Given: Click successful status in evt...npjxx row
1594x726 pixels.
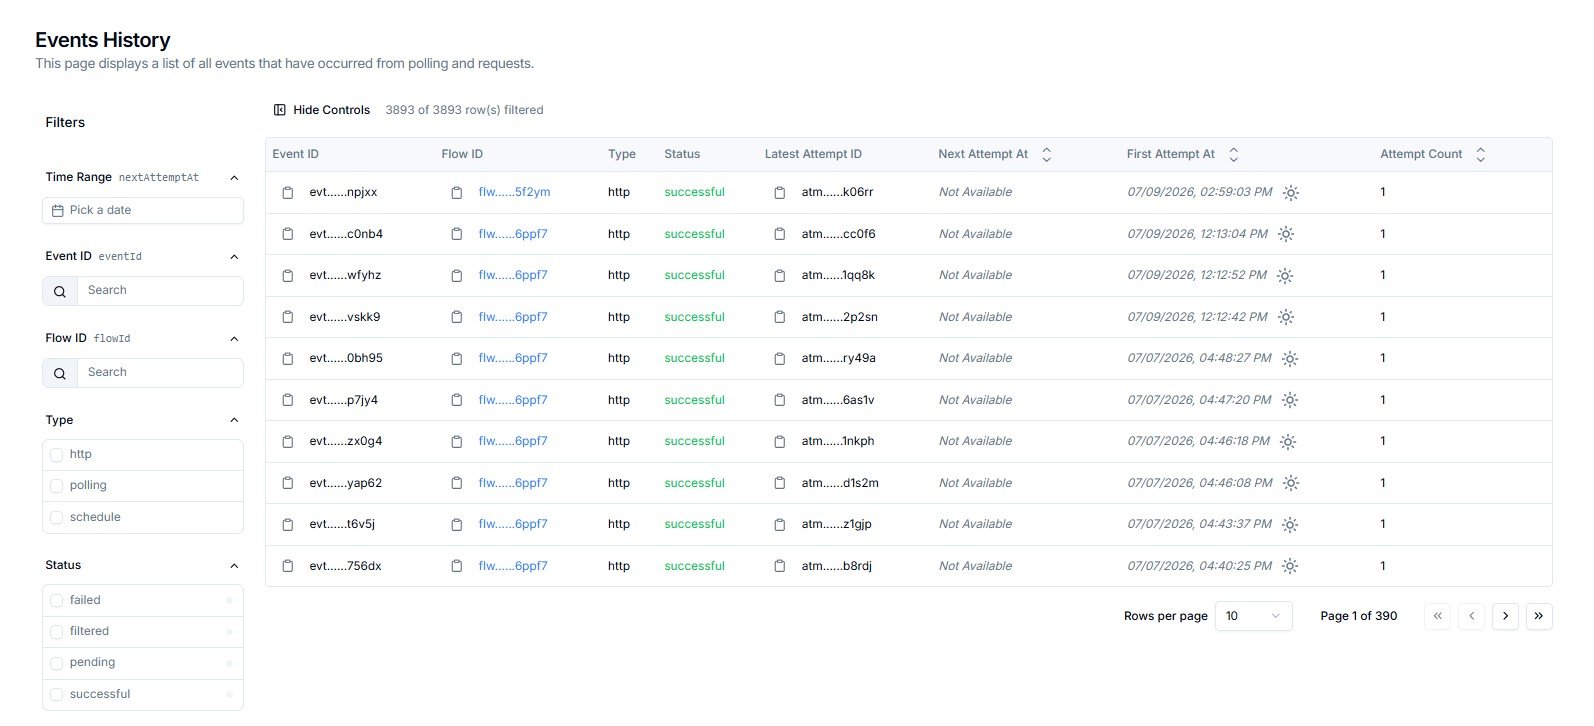Looking at the screenshot, I should (x=694, y=192).
